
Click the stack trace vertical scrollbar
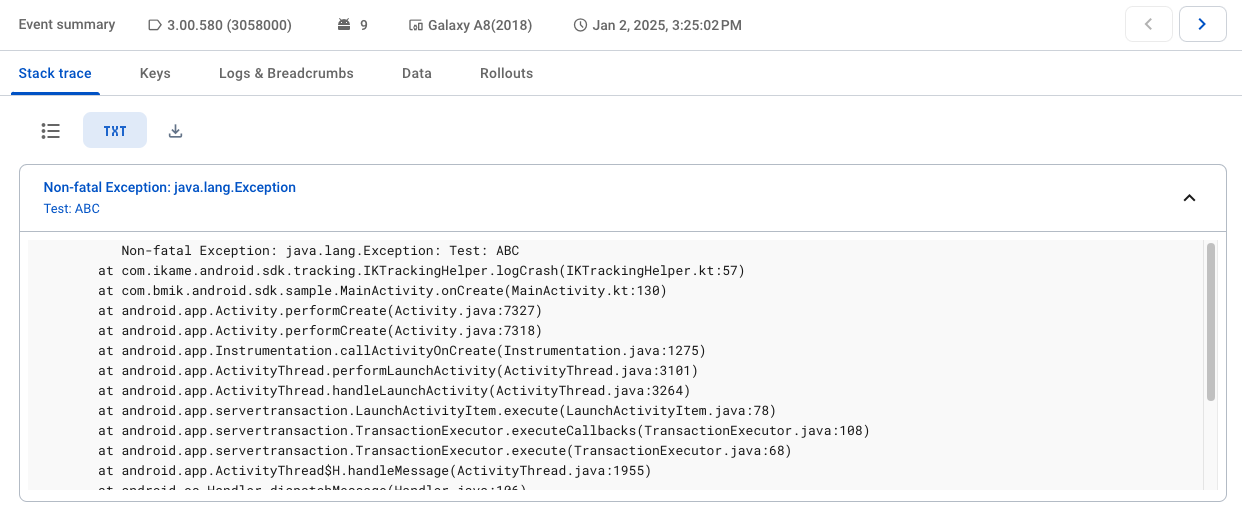coord(1211,321)
